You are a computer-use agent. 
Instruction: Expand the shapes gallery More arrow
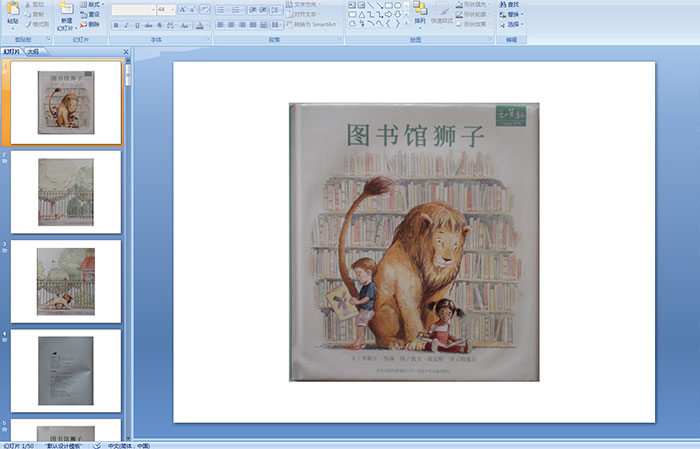point(406,24)
